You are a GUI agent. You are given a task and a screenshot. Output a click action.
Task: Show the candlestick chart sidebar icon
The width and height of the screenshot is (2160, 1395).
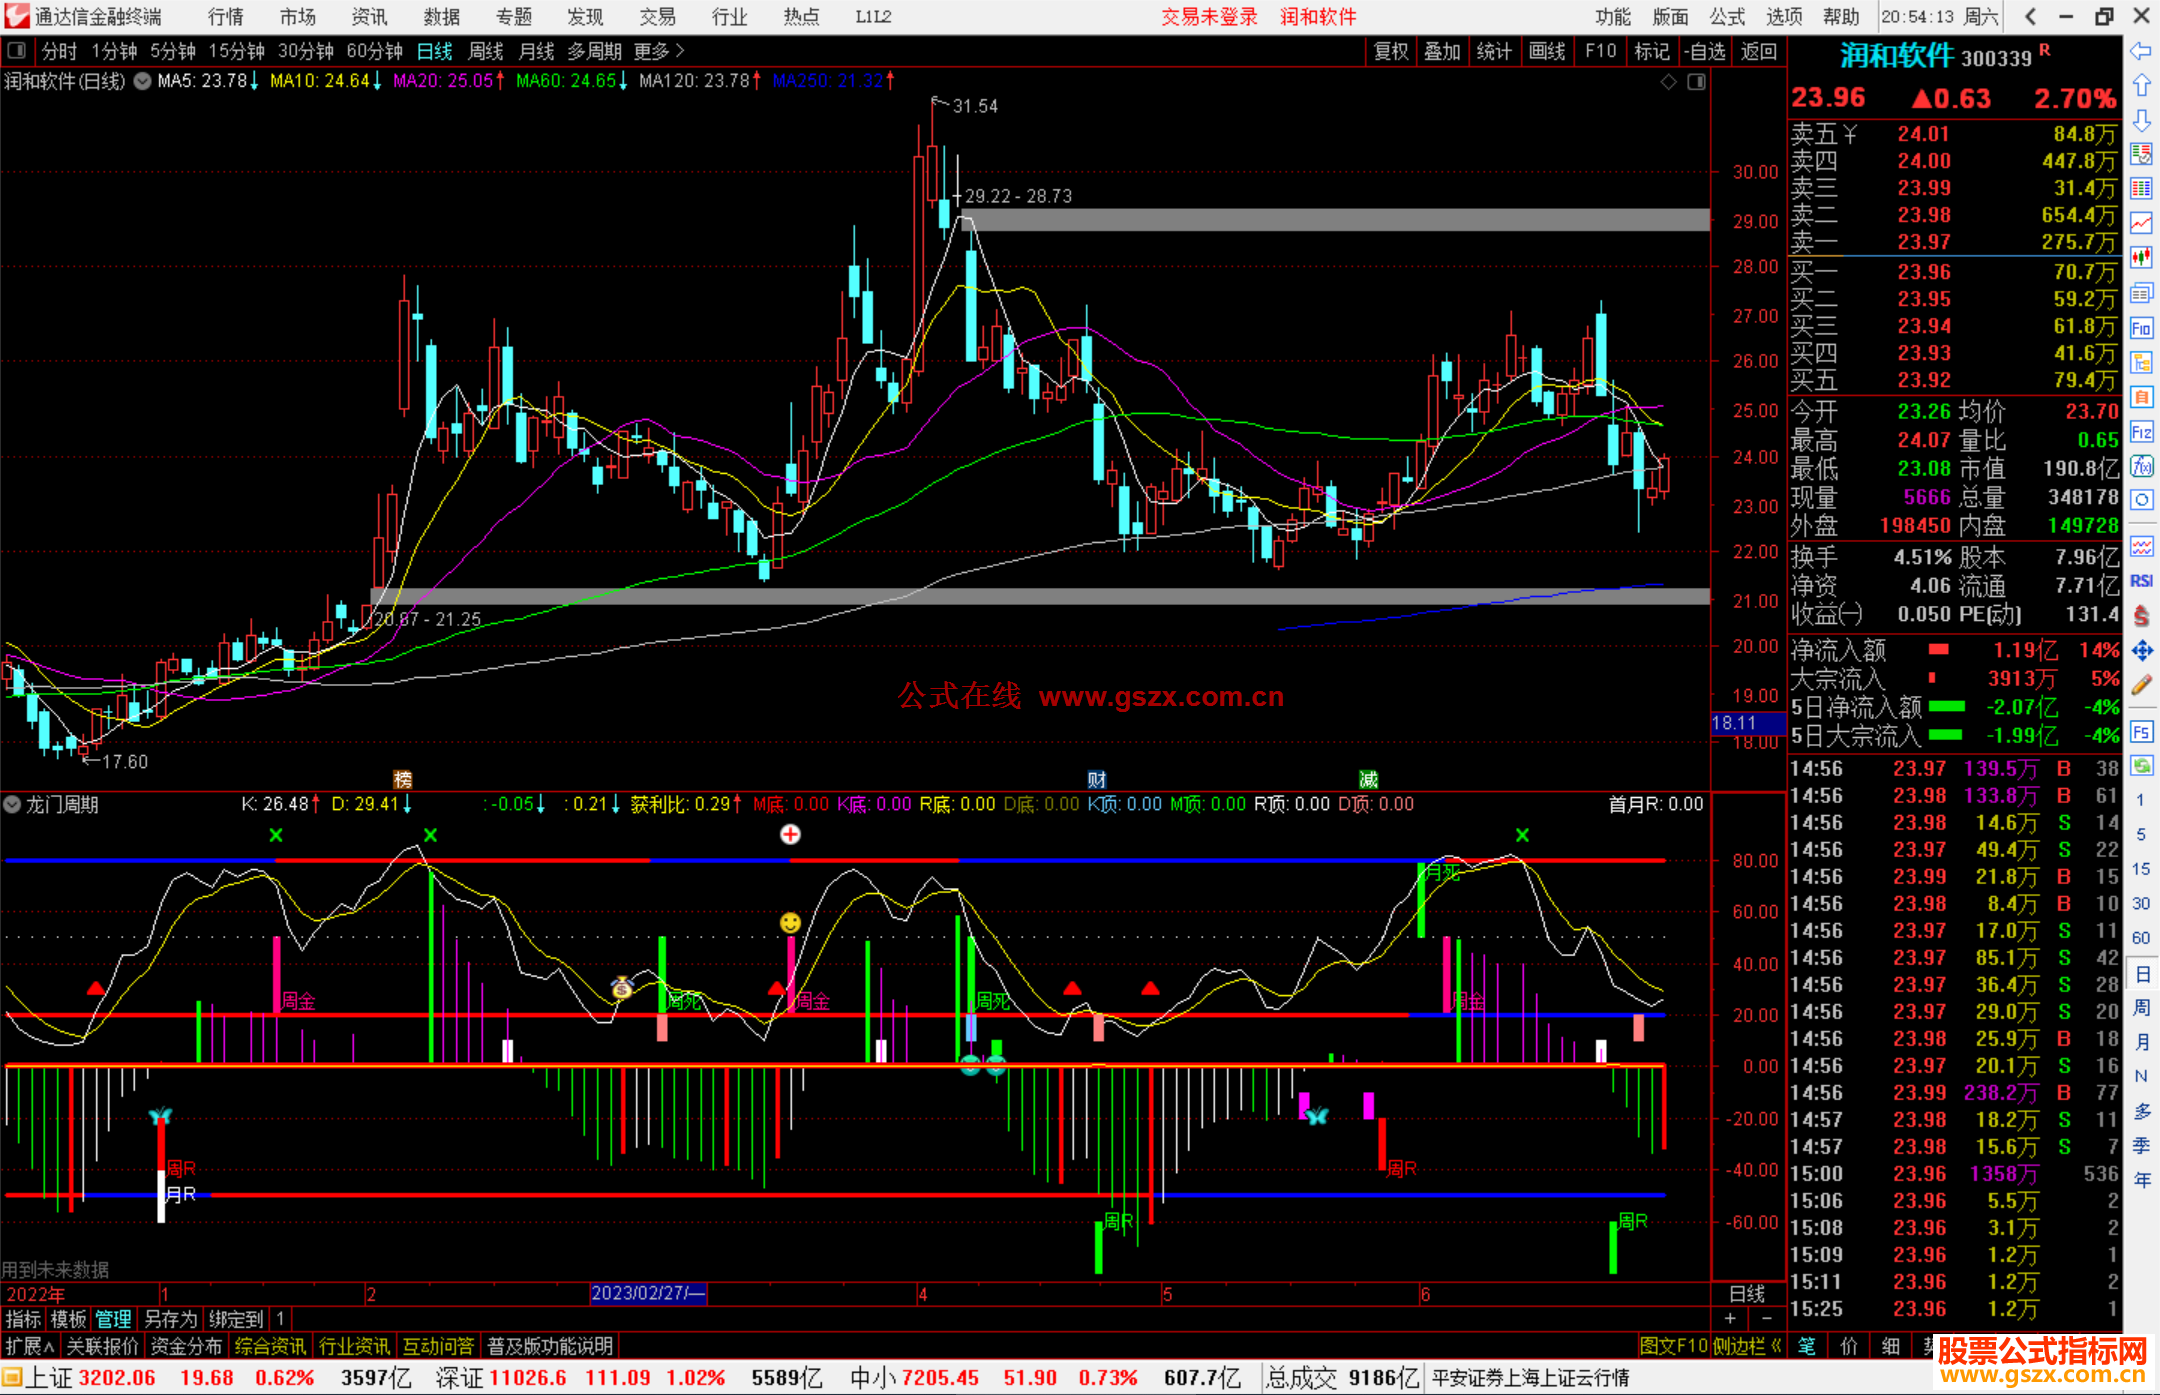coord(2141,258)
